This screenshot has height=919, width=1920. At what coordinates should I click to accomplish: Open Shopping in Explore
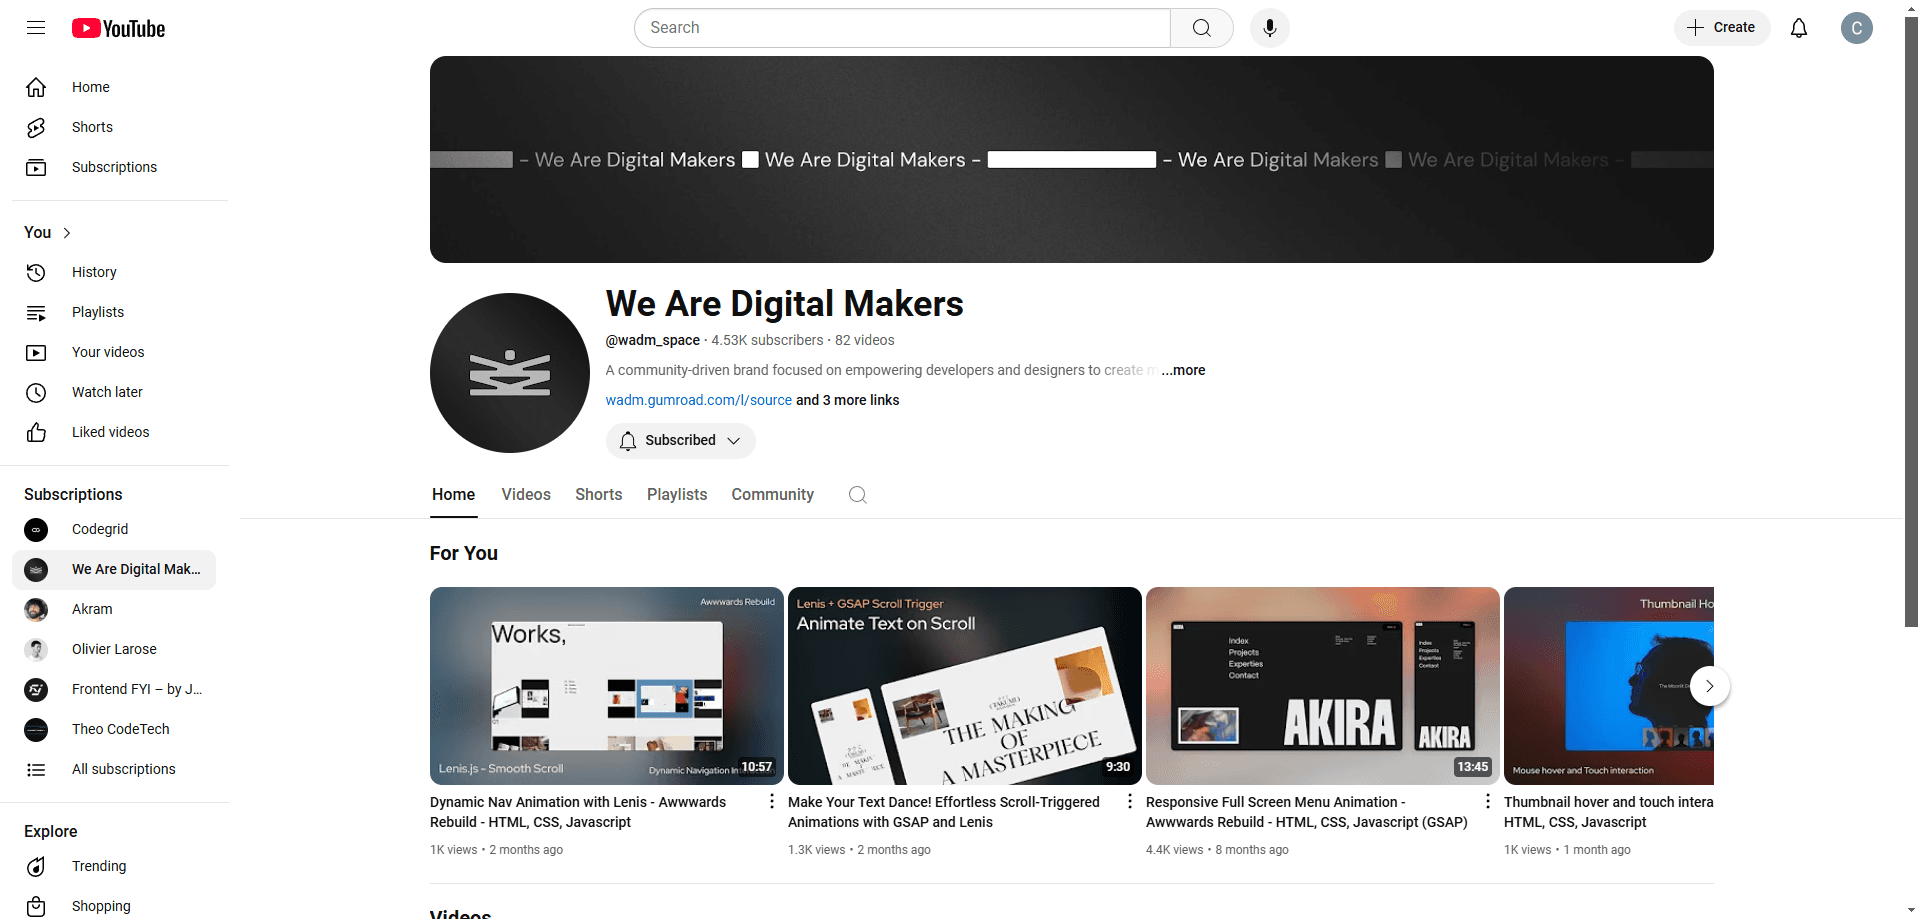pos(114,906)
